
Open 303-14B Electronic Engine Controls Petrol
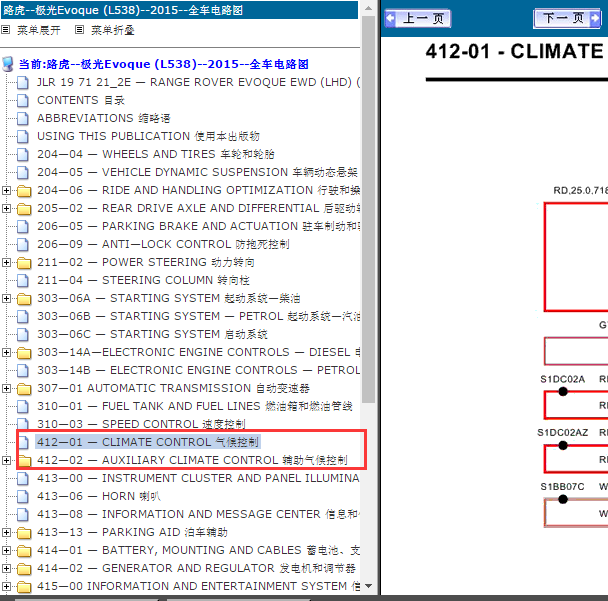[x=199, y=370]
